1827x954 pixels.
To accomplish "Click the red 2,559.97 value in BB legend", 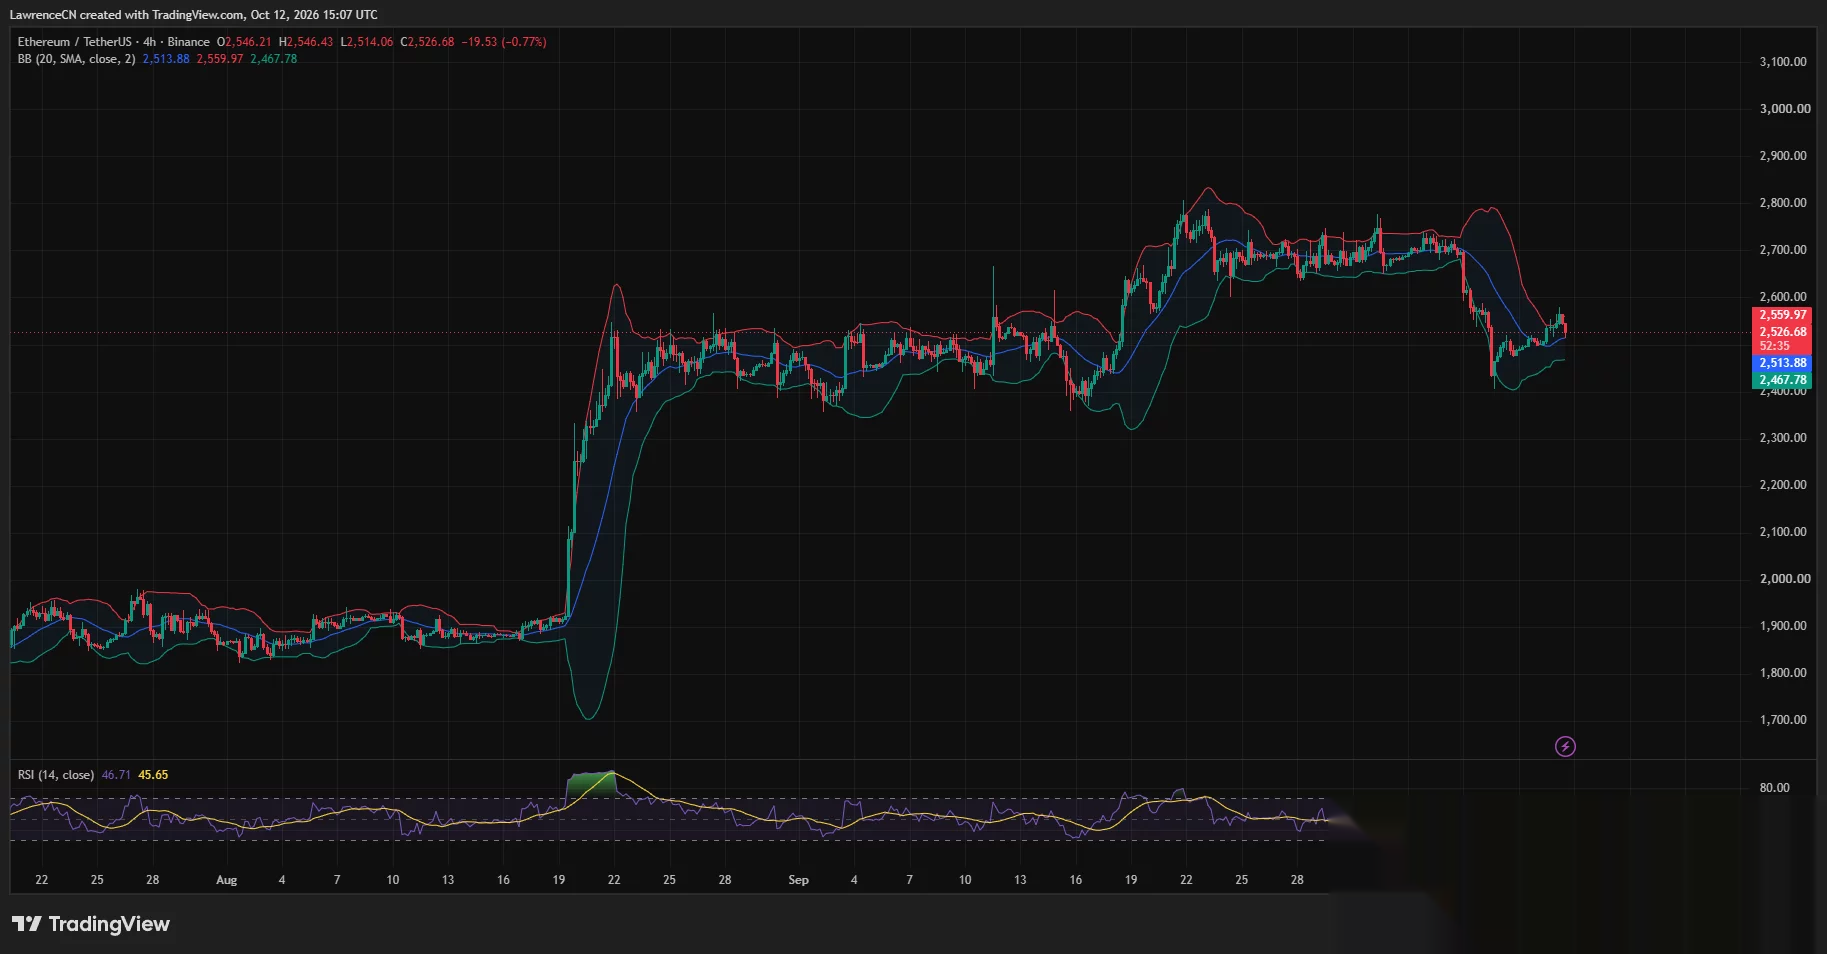I will coord(220,59).
